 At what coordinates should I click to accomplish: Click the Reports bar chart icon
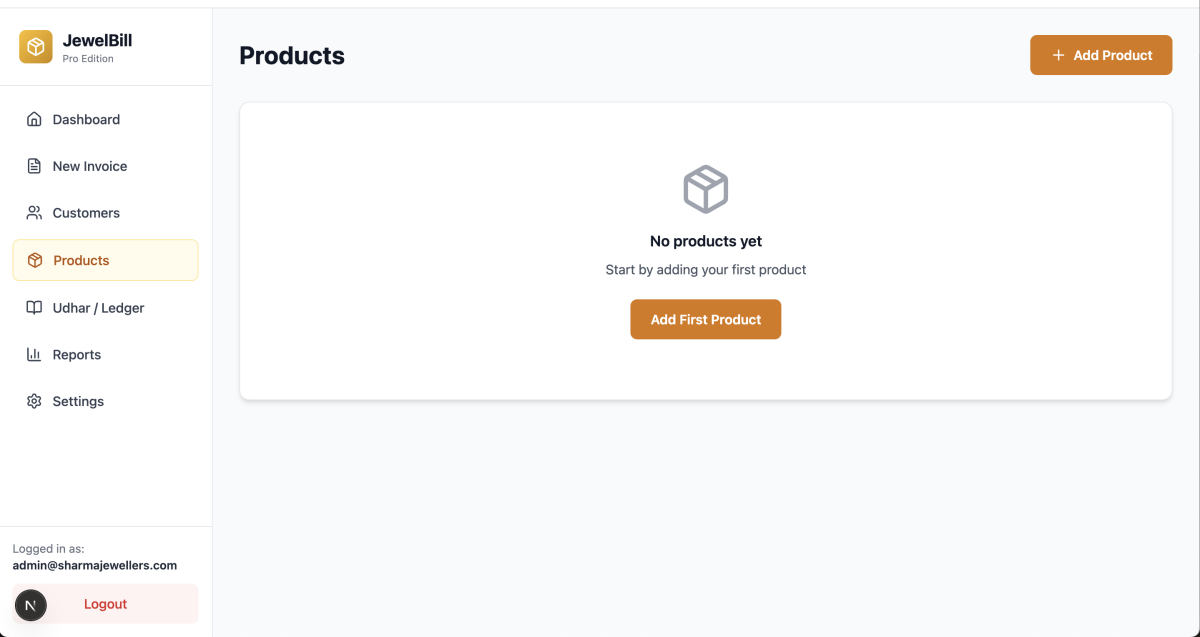pyautogui.click(x=34, y=355)
